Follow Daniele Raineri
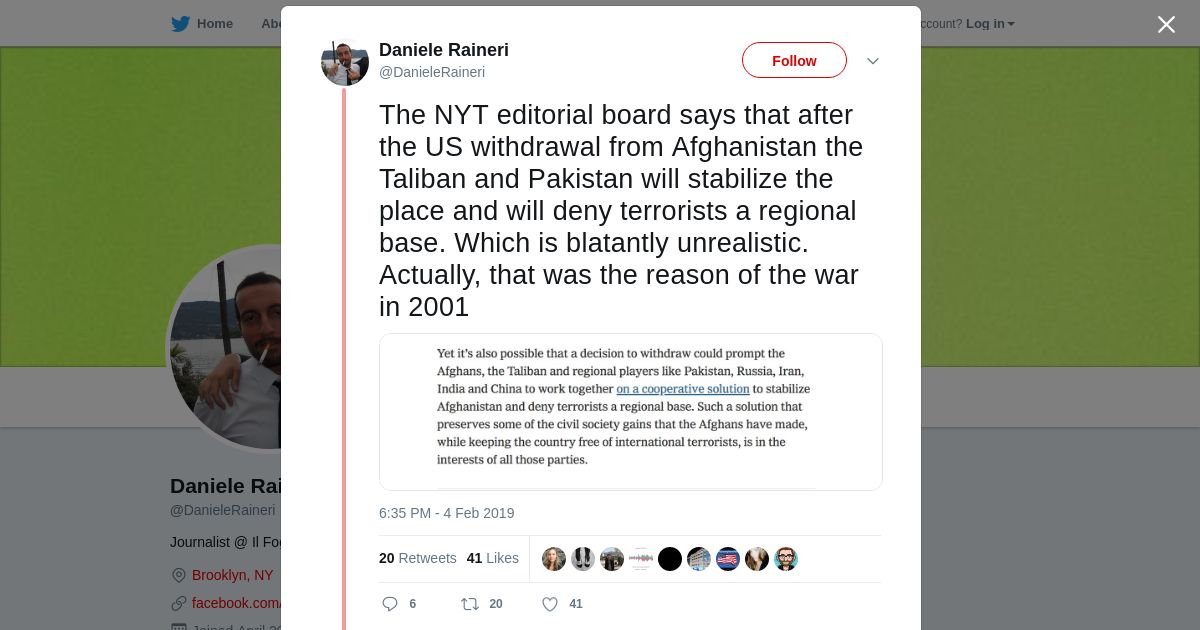1200x630 pixels. tap(794, 60)
